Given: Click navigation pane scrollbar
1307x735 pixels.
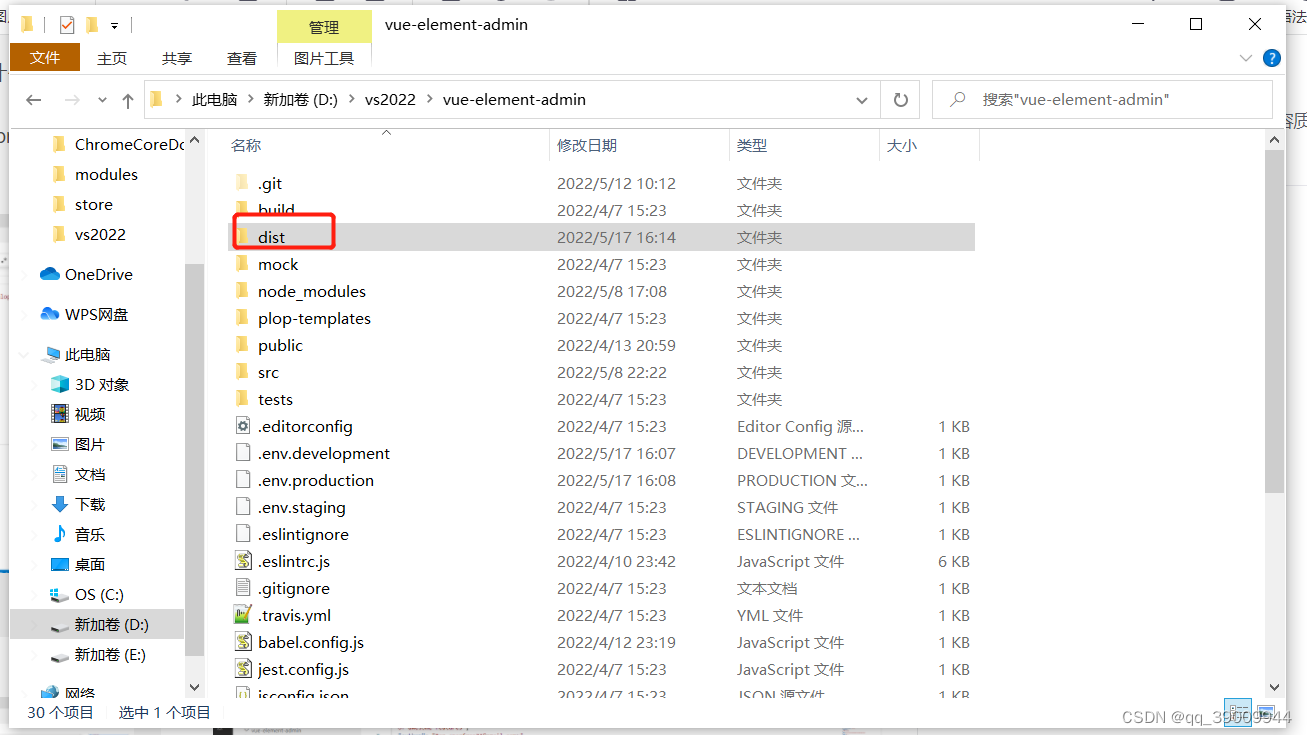Looking at the screenshot, I should point(195,459).
